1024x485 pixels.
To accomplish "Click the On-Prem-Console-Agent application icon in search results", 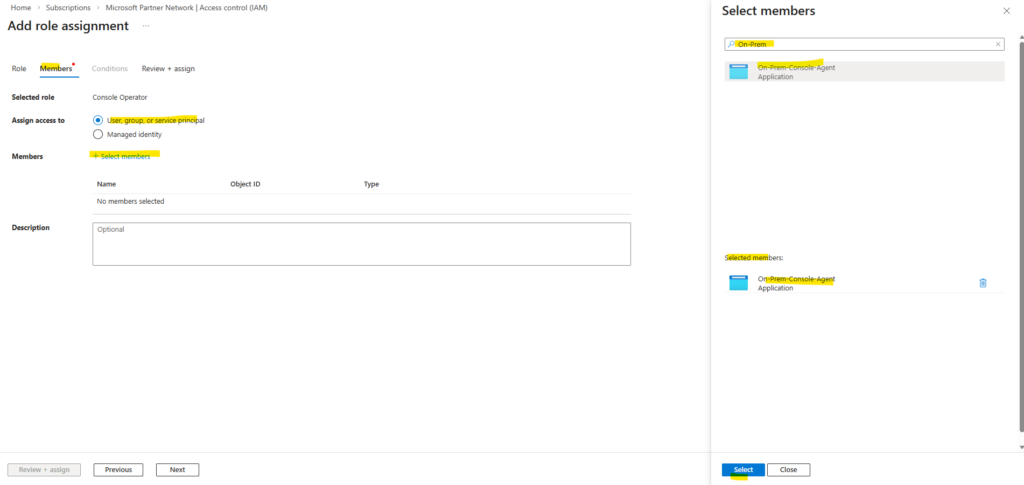I will coord(739,72).
